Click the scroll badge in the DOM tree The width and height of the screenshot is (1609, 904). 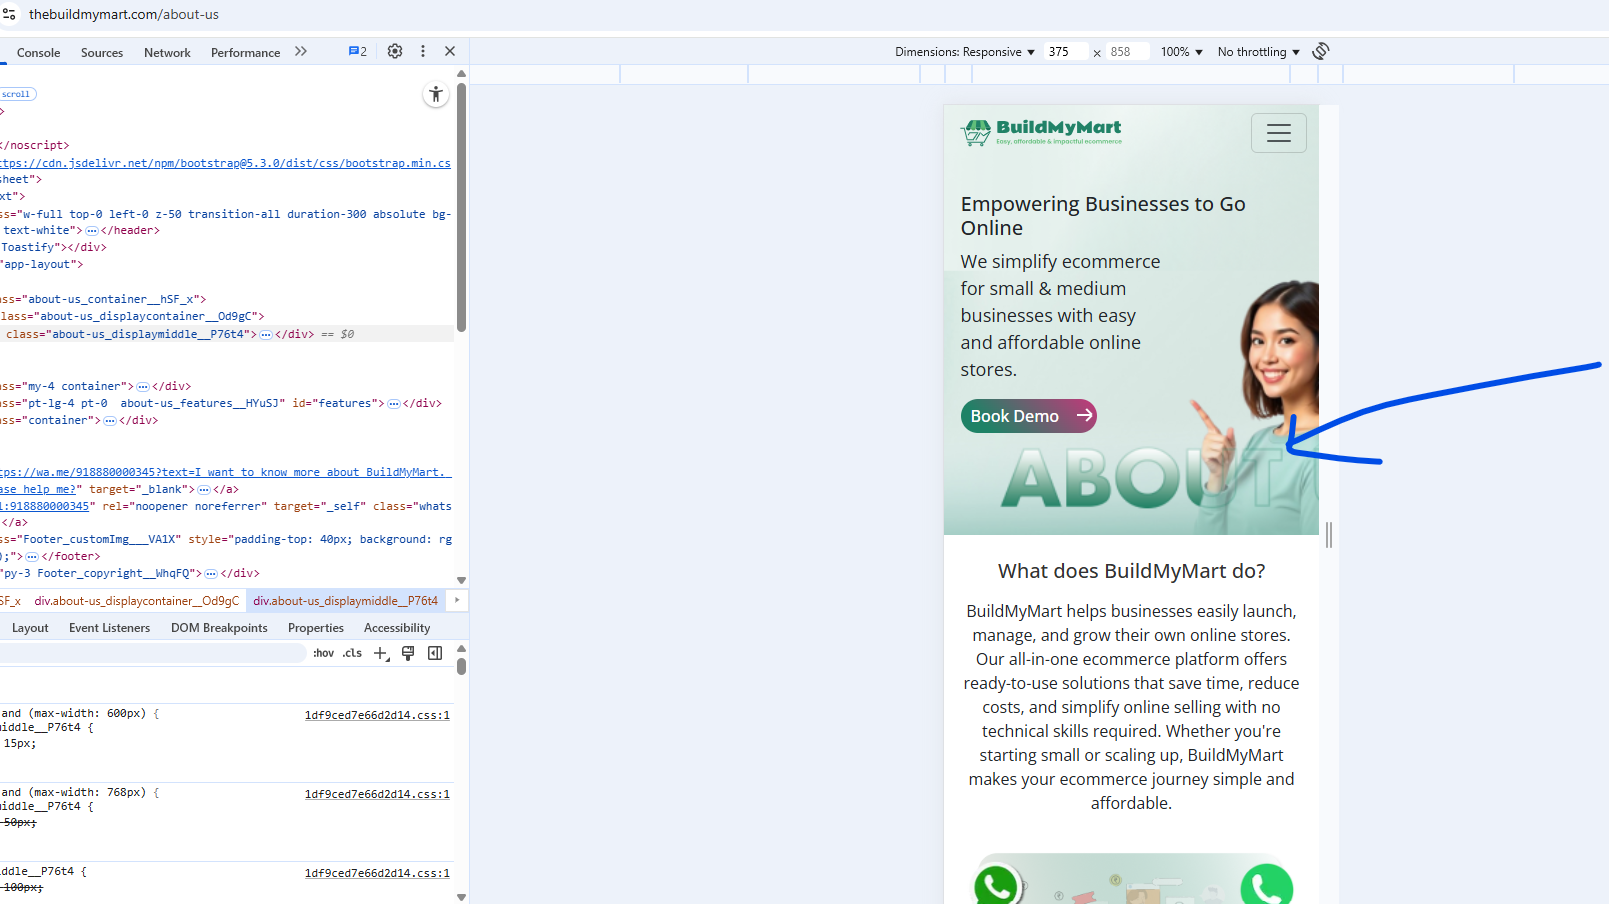(17, 94)
